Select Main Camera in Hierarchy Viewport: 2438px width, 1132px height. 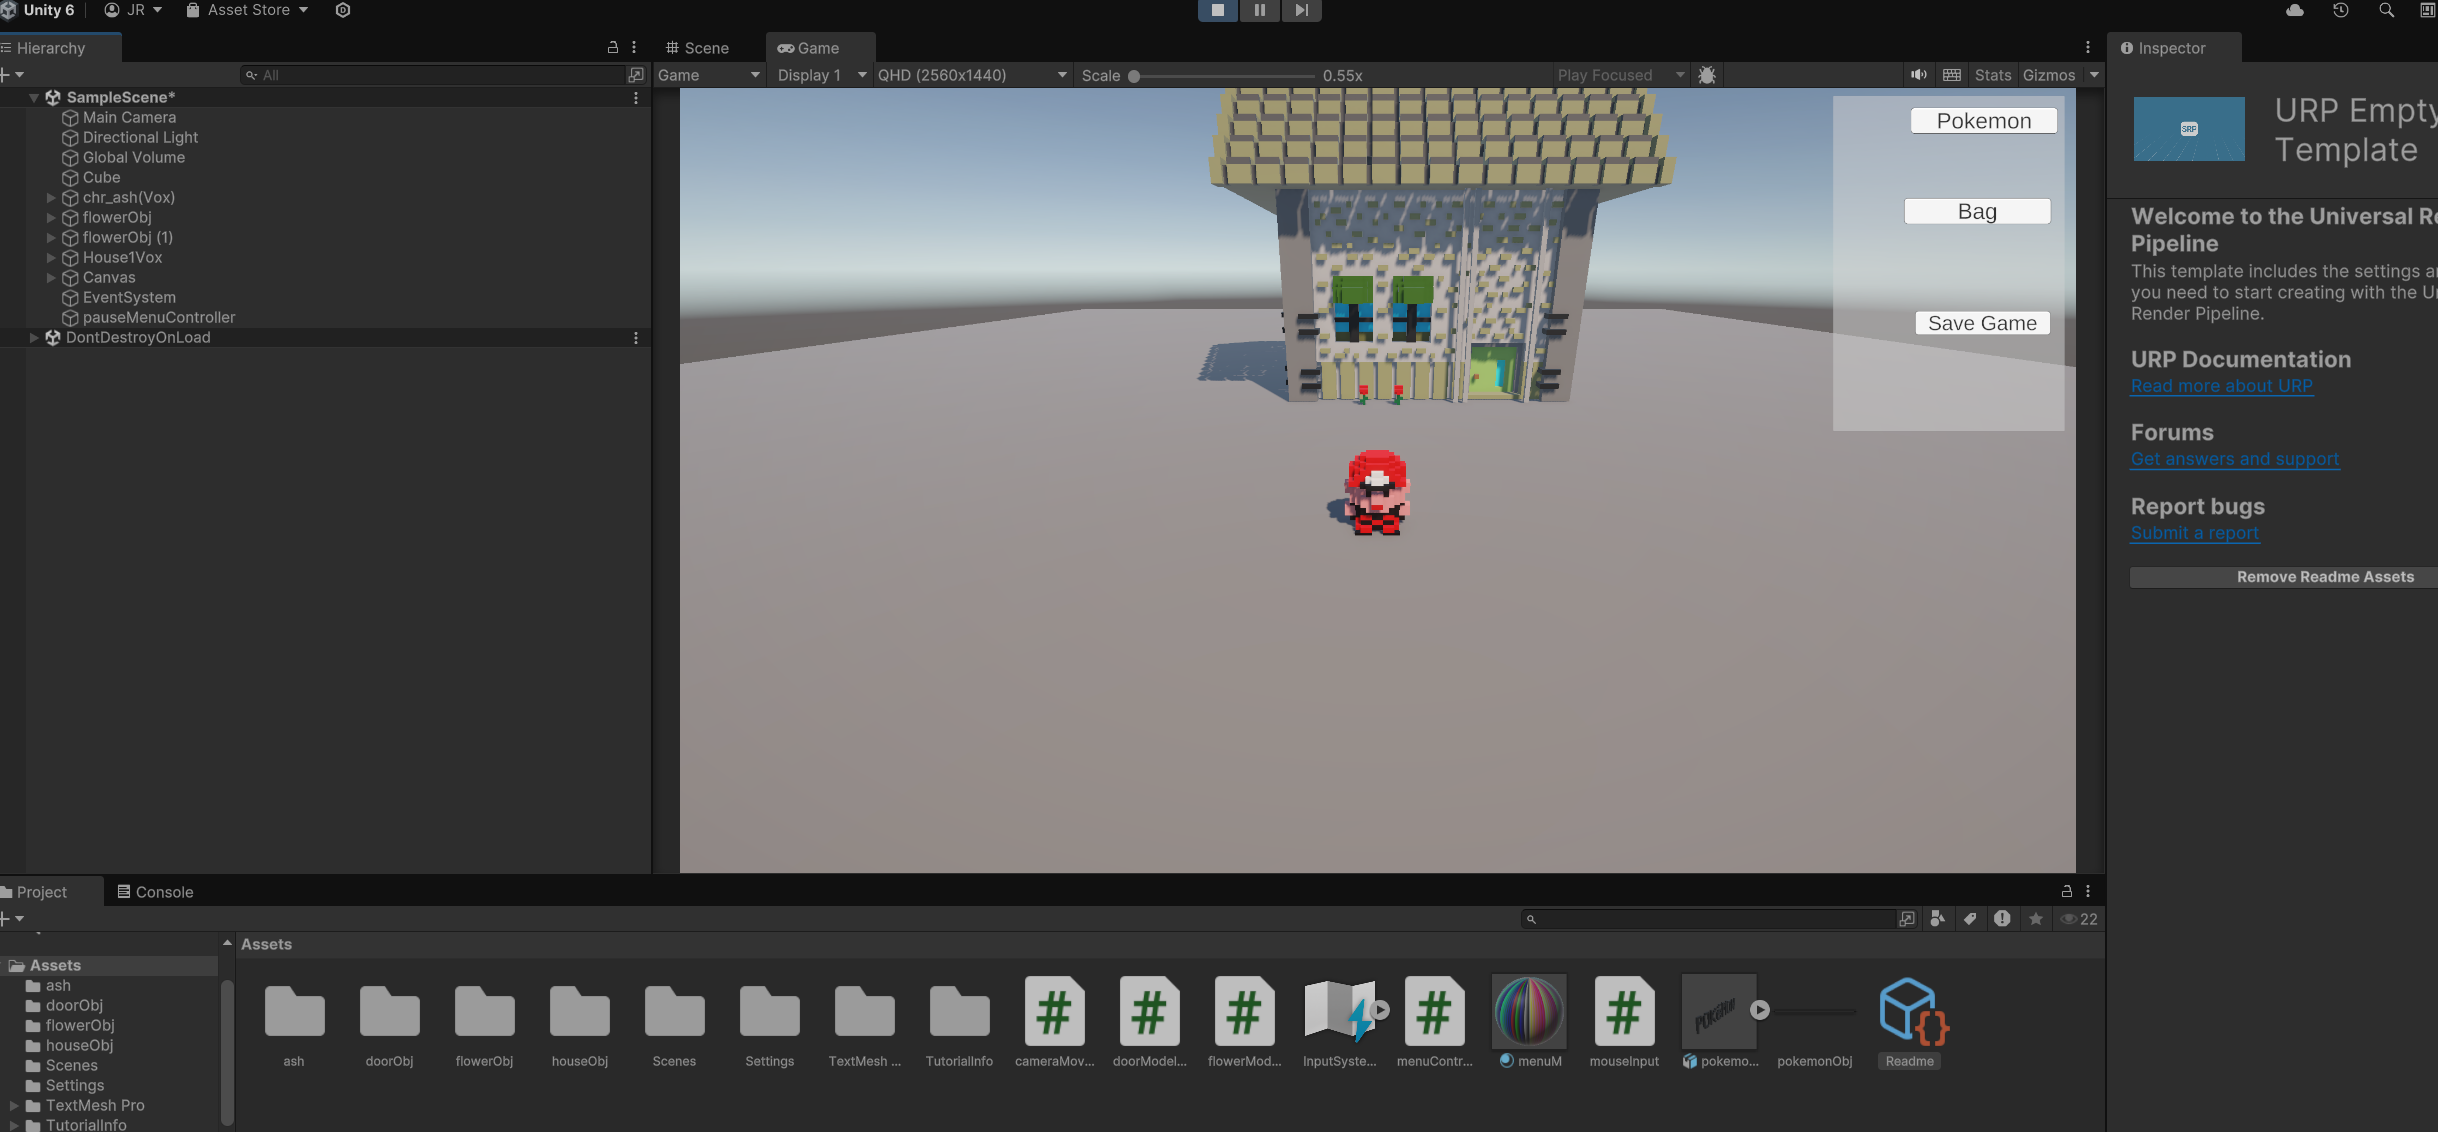click(x=129, y=117)
